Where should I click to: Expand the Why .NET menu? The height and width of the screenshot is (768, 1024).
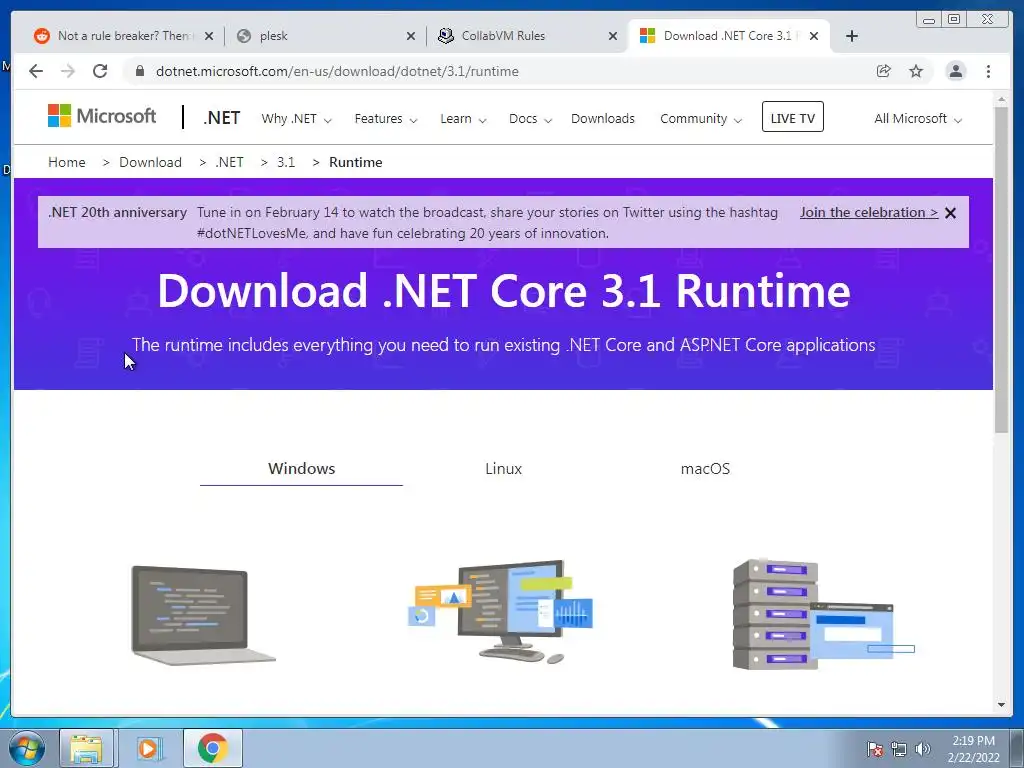pyautogui.click(x=296, y=119)
